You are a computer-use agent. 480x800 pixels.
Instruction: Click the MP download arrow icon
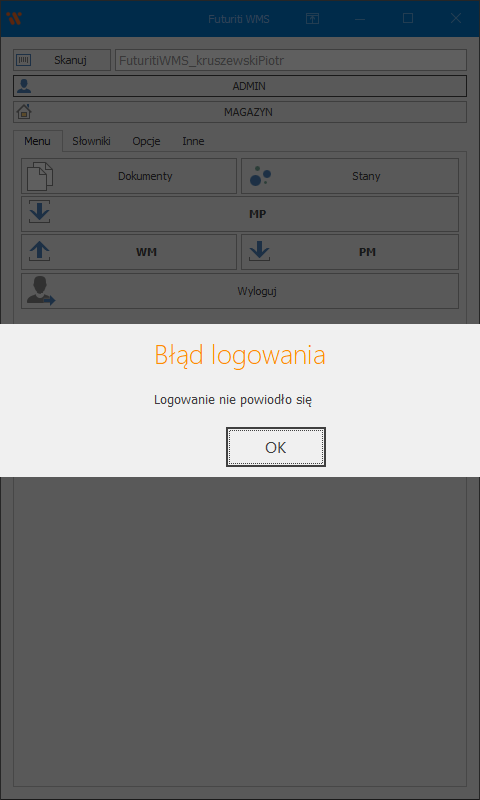coord(40,212)
